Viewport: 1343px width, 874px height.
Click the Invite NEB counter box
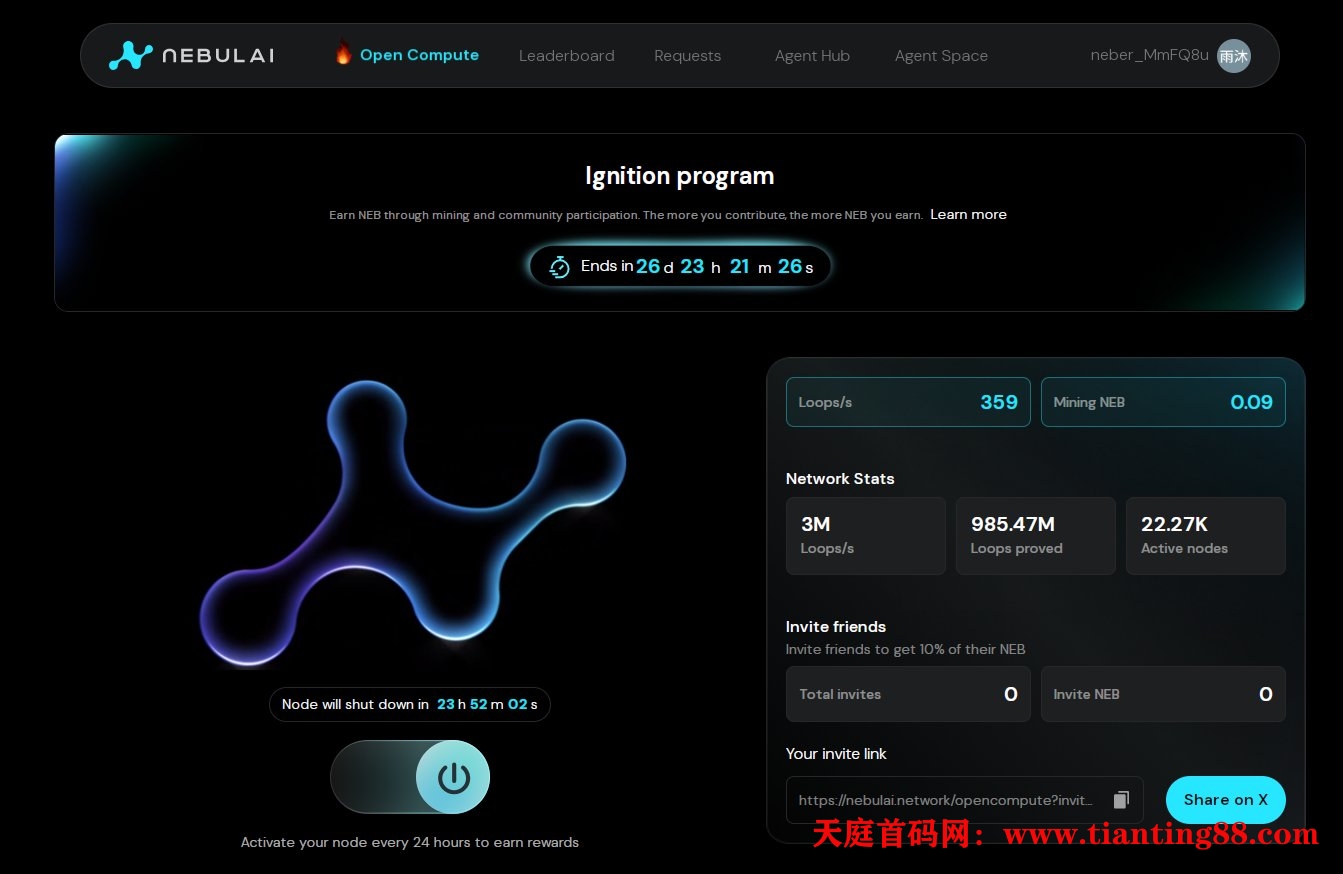1163,694
